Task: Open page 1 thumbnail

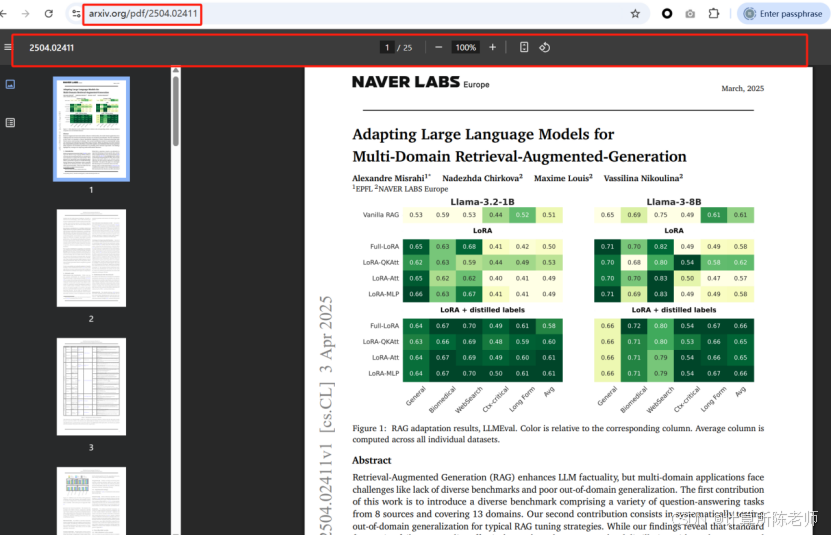Action: (x=91, y=129)
